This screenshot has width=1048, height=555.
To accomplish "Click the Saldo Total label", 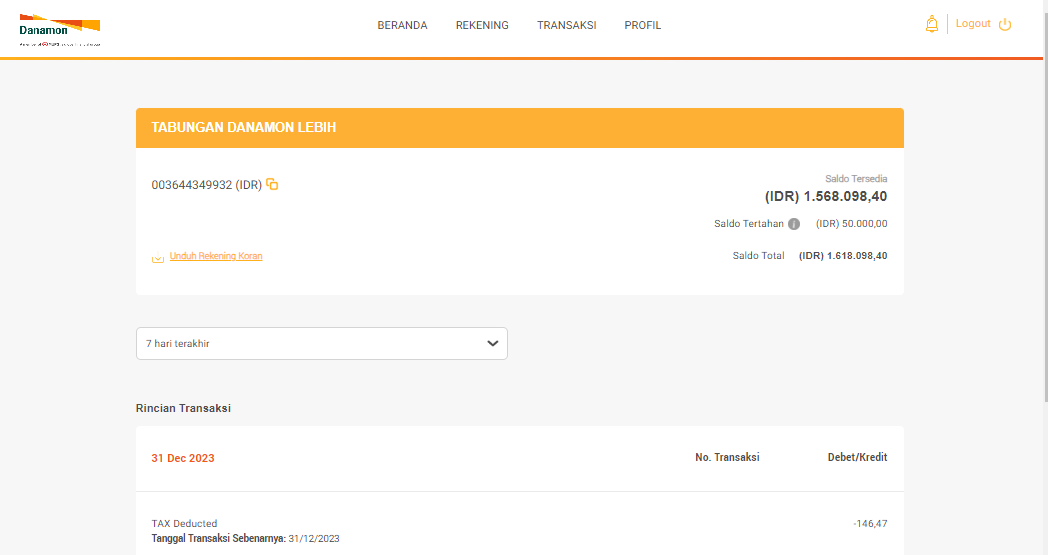I will tap(759, 256).
